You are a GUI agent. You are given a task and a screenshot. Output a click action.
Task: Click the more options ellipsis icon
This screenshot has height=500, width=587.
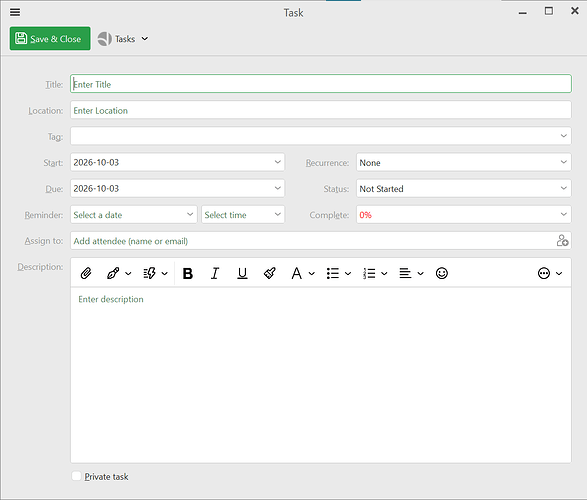click(544, 273)
